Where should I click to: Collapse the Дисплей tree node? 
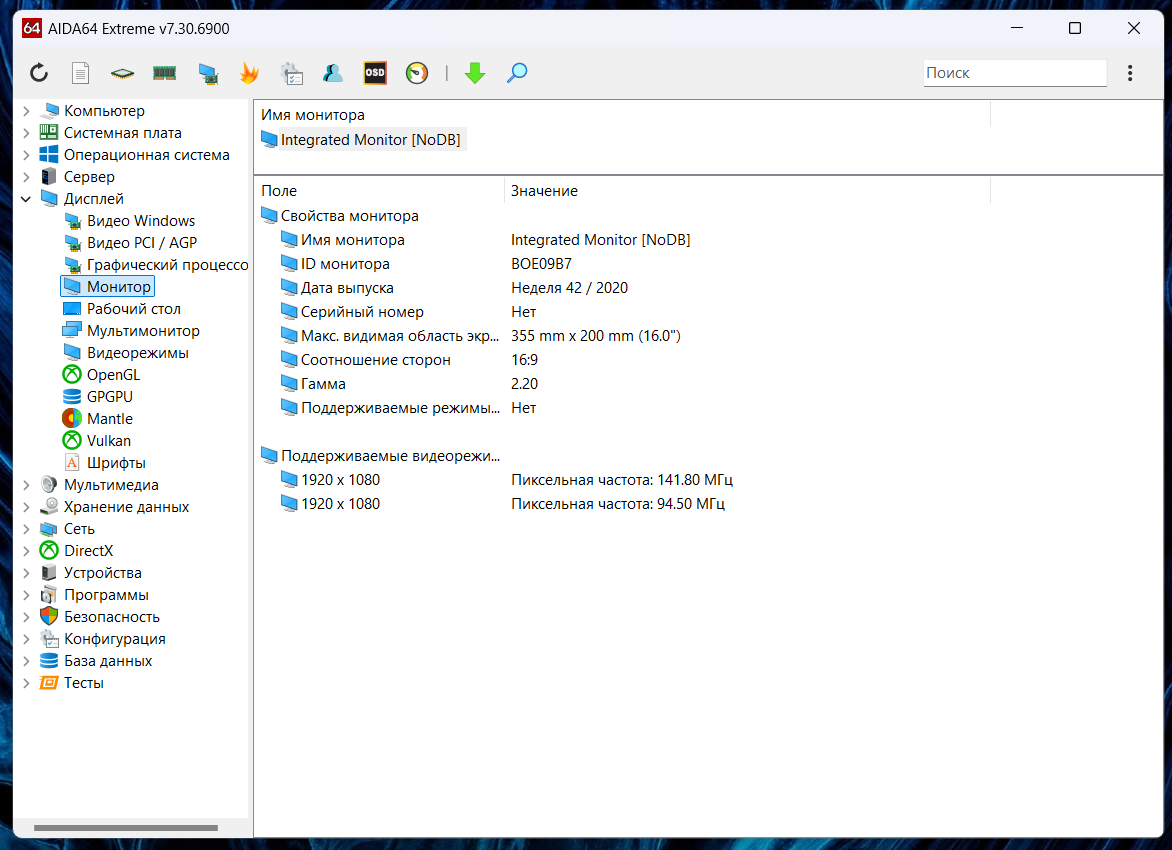tap(26, 199)
